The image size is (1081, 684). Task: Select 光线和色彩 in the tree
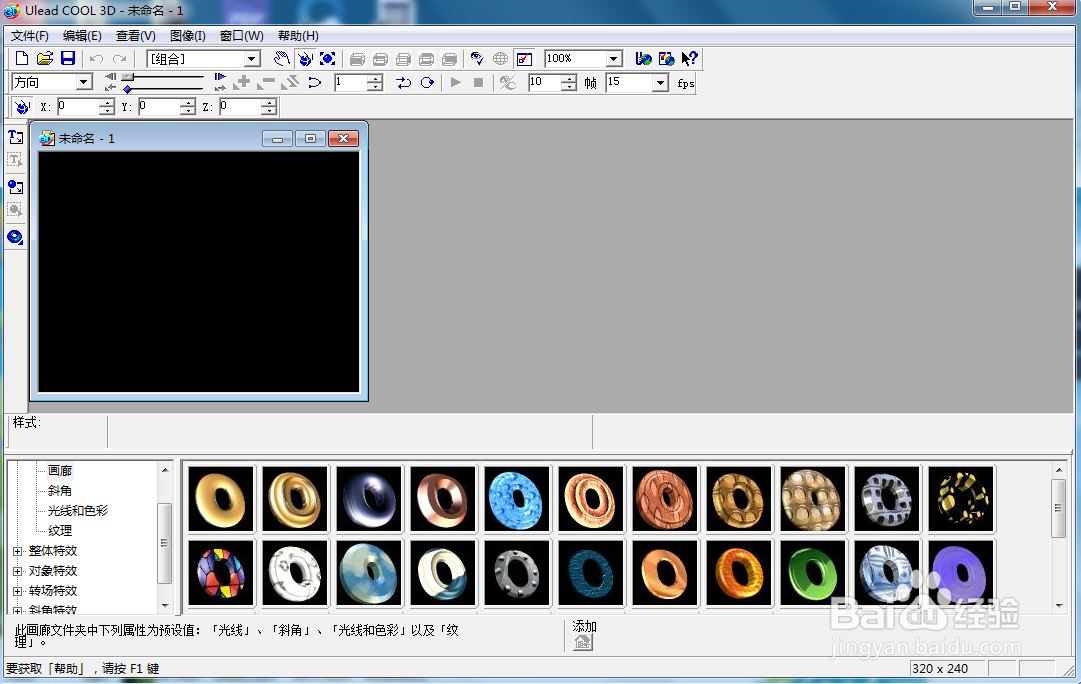click(78, 511)
